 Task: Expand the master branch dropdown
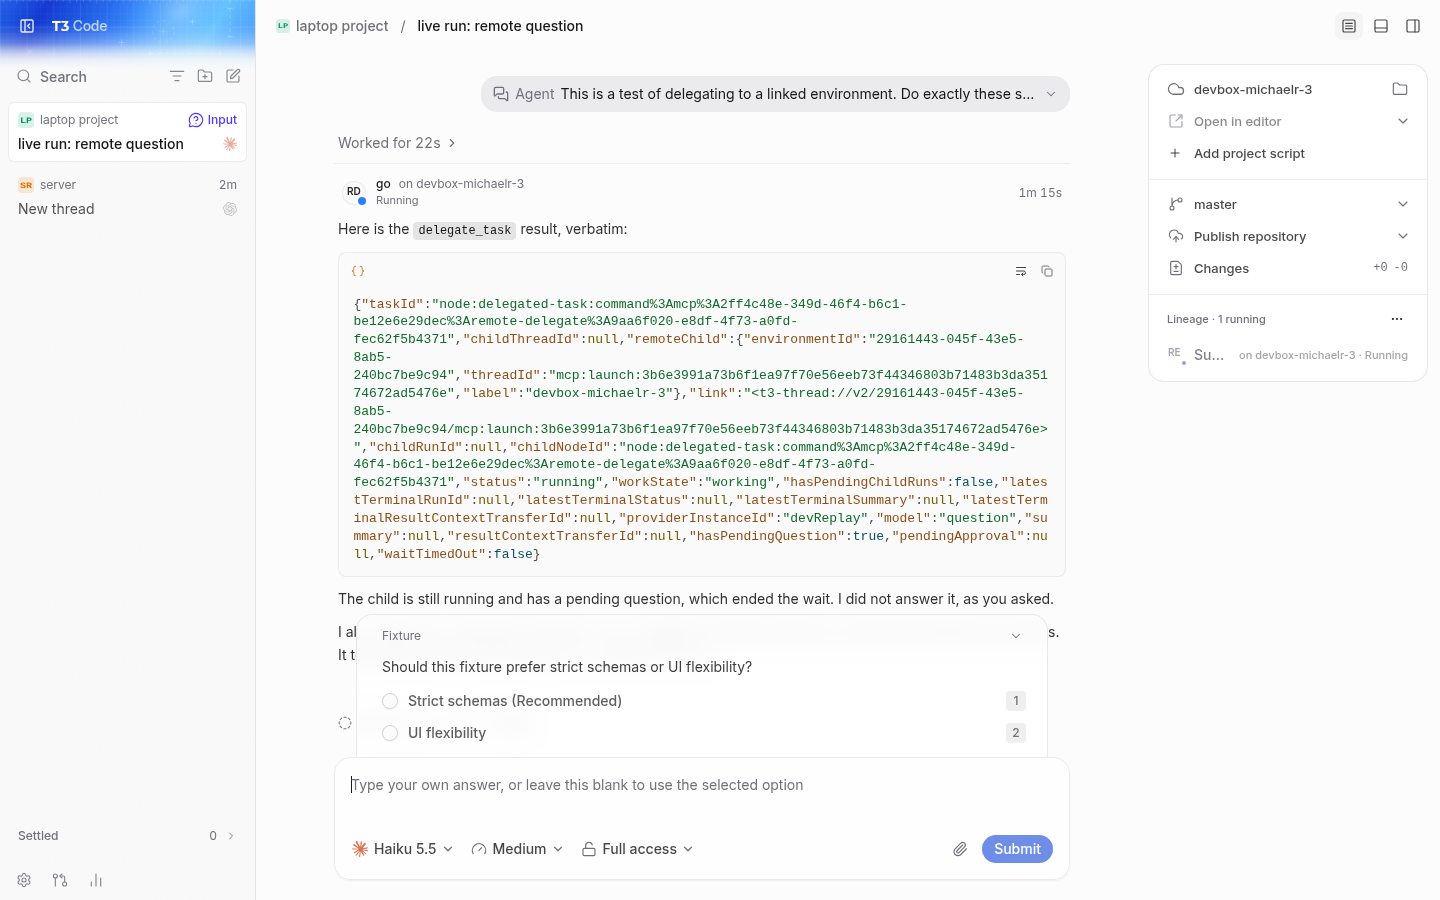(x=1403, y=204)
